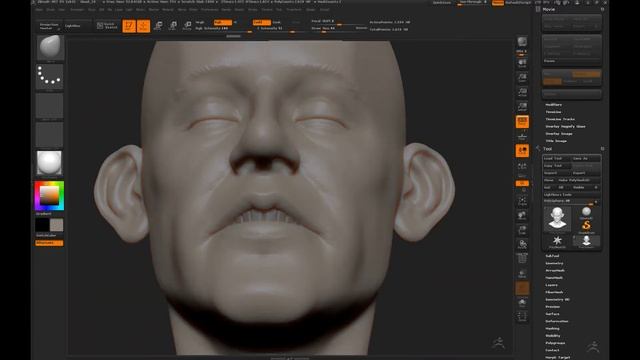
Task: Click the right shelf Move view icon
Action: tap(522, 216)
